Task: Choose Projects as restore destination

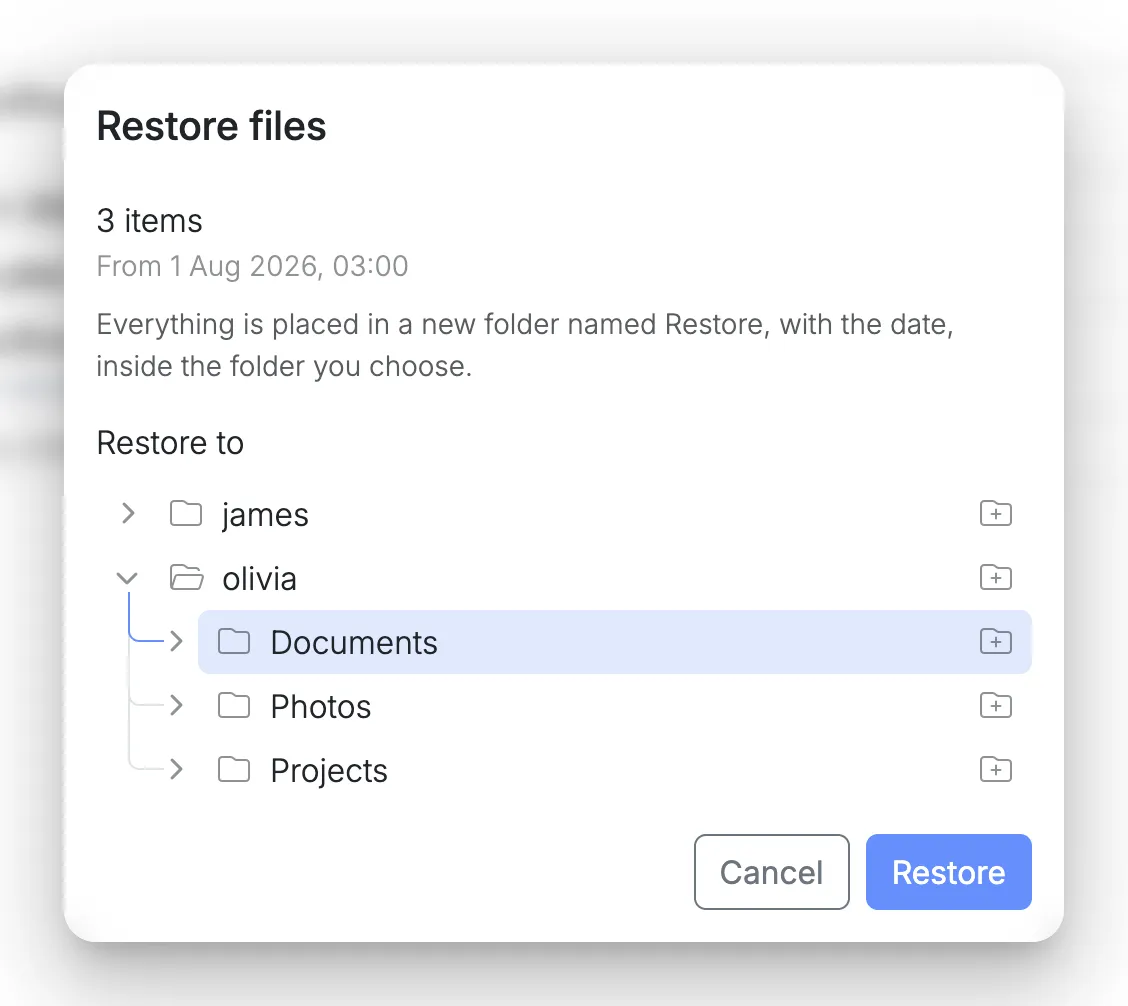Action: tap(615, 770)
